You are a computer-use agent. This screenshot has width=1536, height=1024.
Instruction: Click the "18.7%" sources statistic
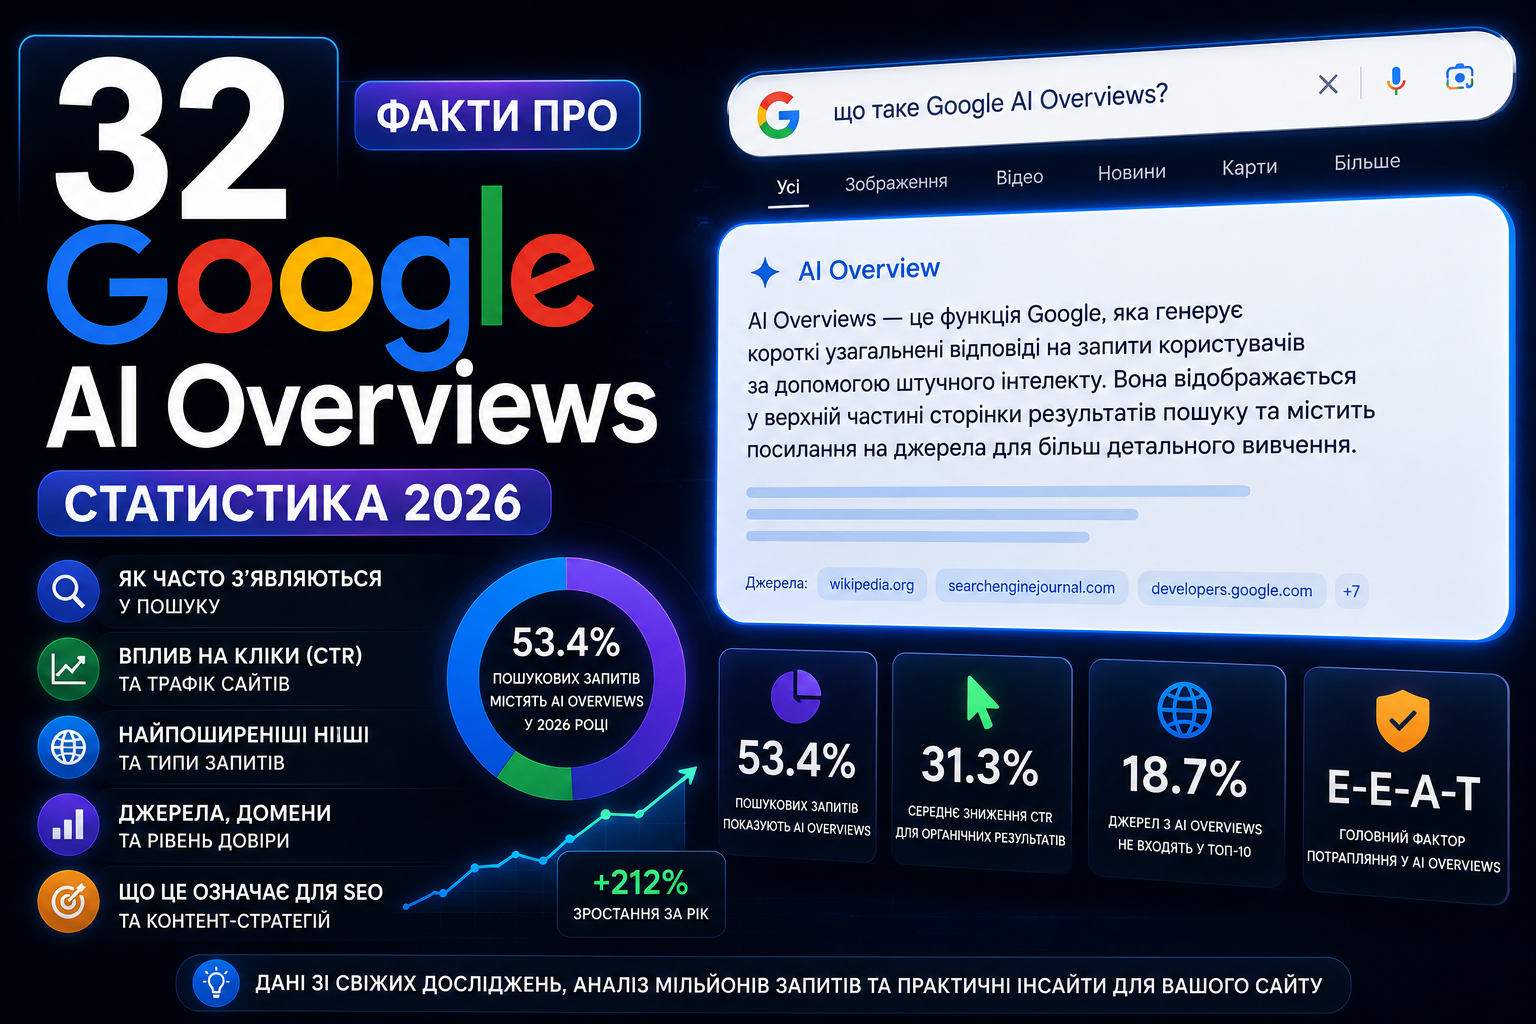coord(1185,776)
